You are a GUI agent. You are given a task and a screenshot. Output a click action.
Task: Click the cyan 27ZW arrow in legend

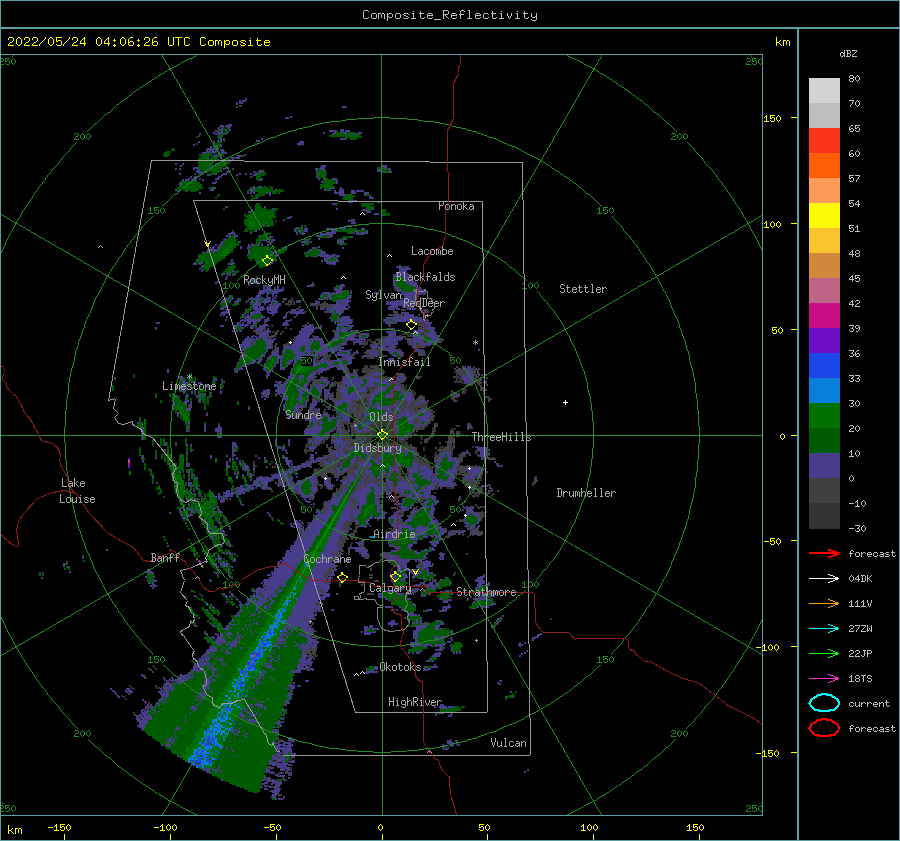point(824,629)
